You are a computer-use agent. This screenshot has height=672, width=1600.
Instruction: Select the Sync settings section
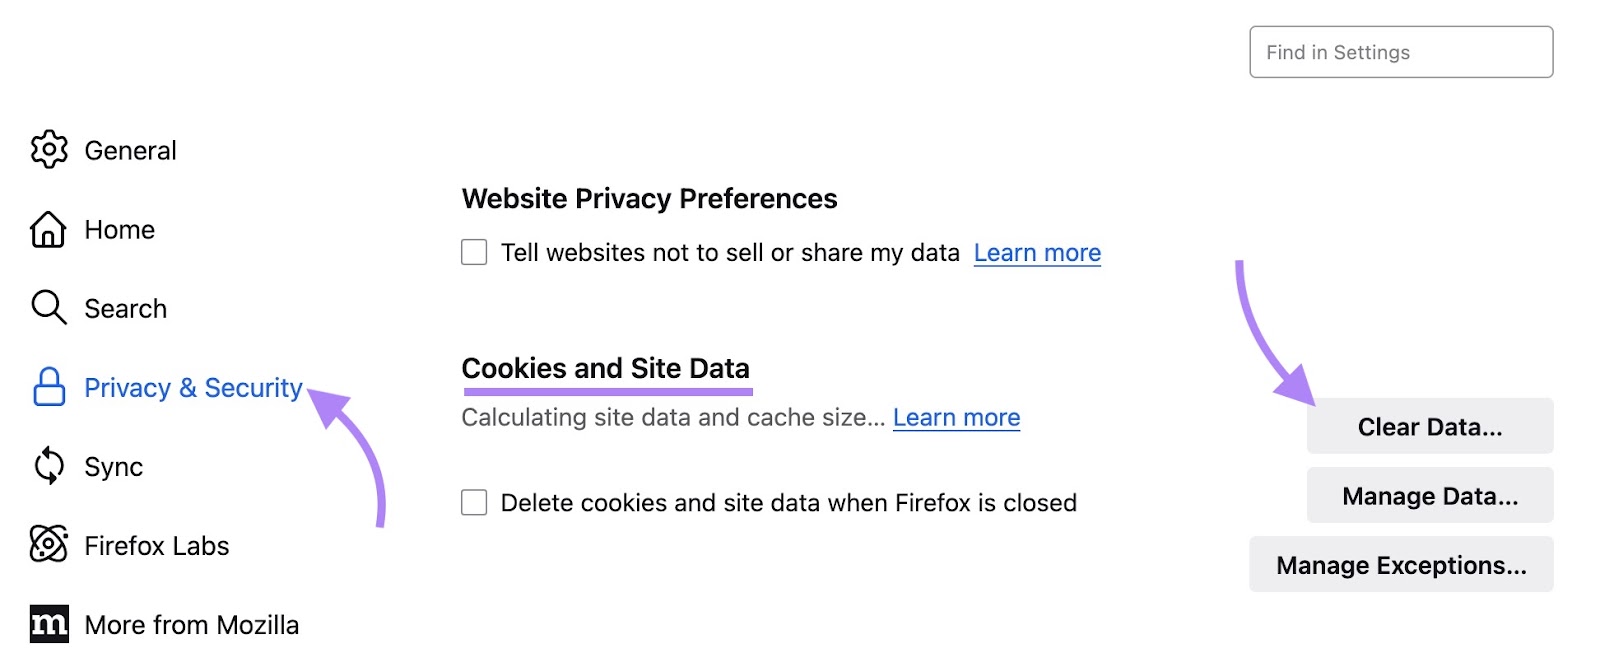click(113, 467)
